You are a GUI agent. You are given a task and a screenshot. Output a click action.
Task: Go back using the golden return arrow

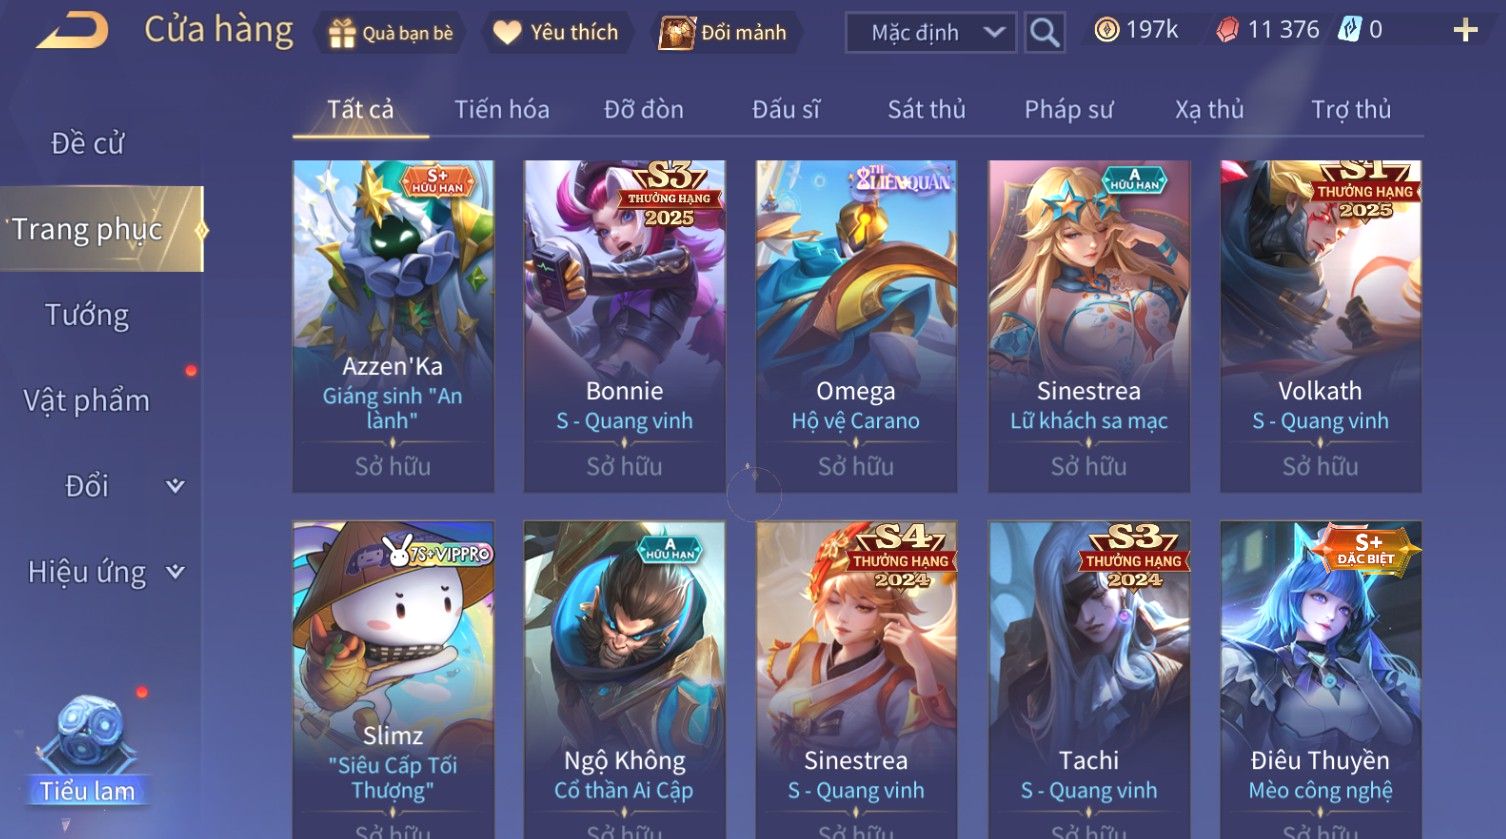coord(72,31)
